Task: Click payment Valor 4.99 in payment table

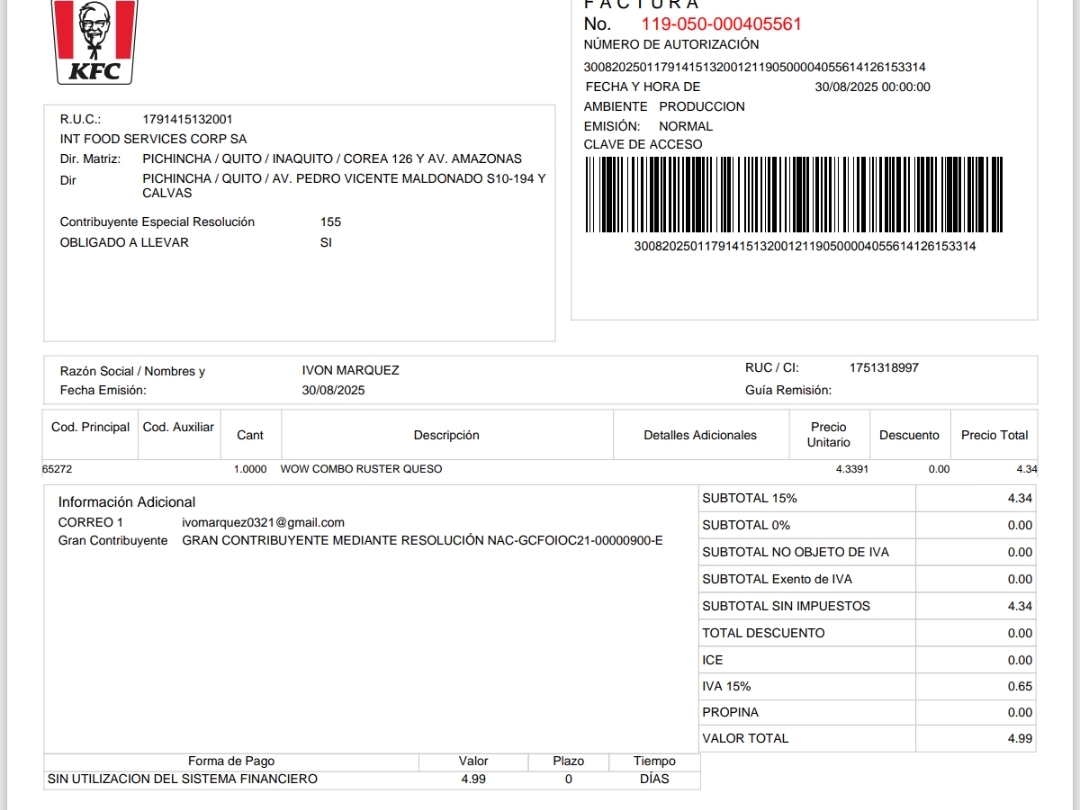Action: tap(473, 779)
